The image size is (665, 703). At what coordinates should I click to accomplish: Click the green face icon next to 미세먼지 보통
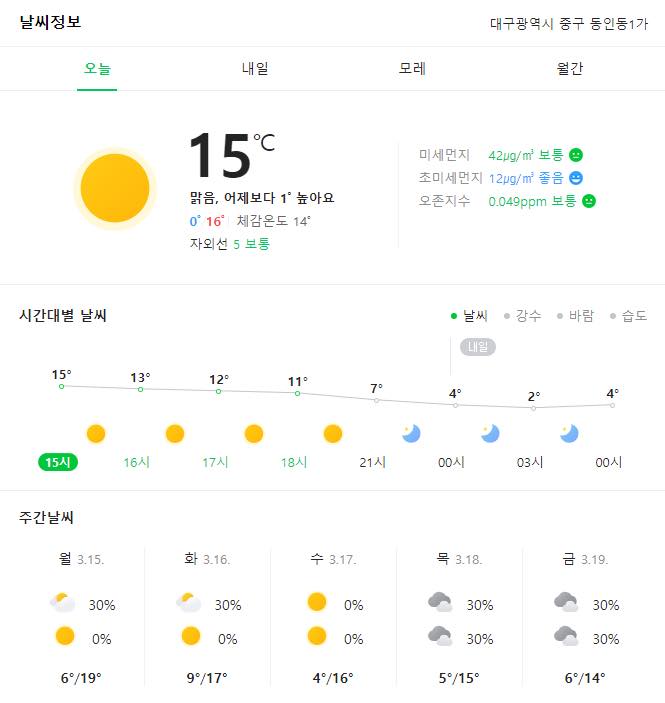(576, 155)
